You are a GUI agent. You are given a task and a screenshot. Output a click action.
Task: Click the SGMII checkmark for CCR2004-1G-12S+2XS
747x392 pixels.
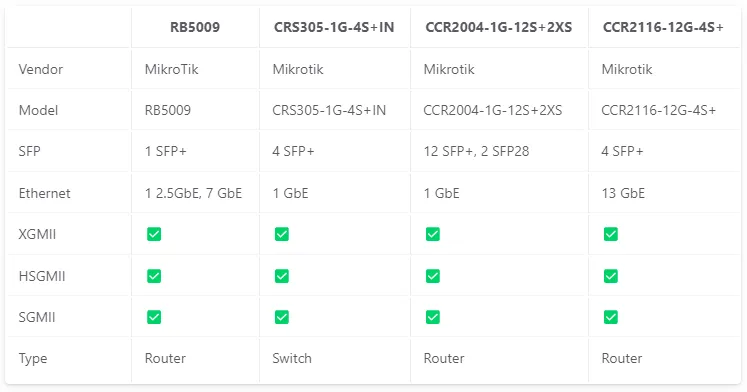click(433, 317)
